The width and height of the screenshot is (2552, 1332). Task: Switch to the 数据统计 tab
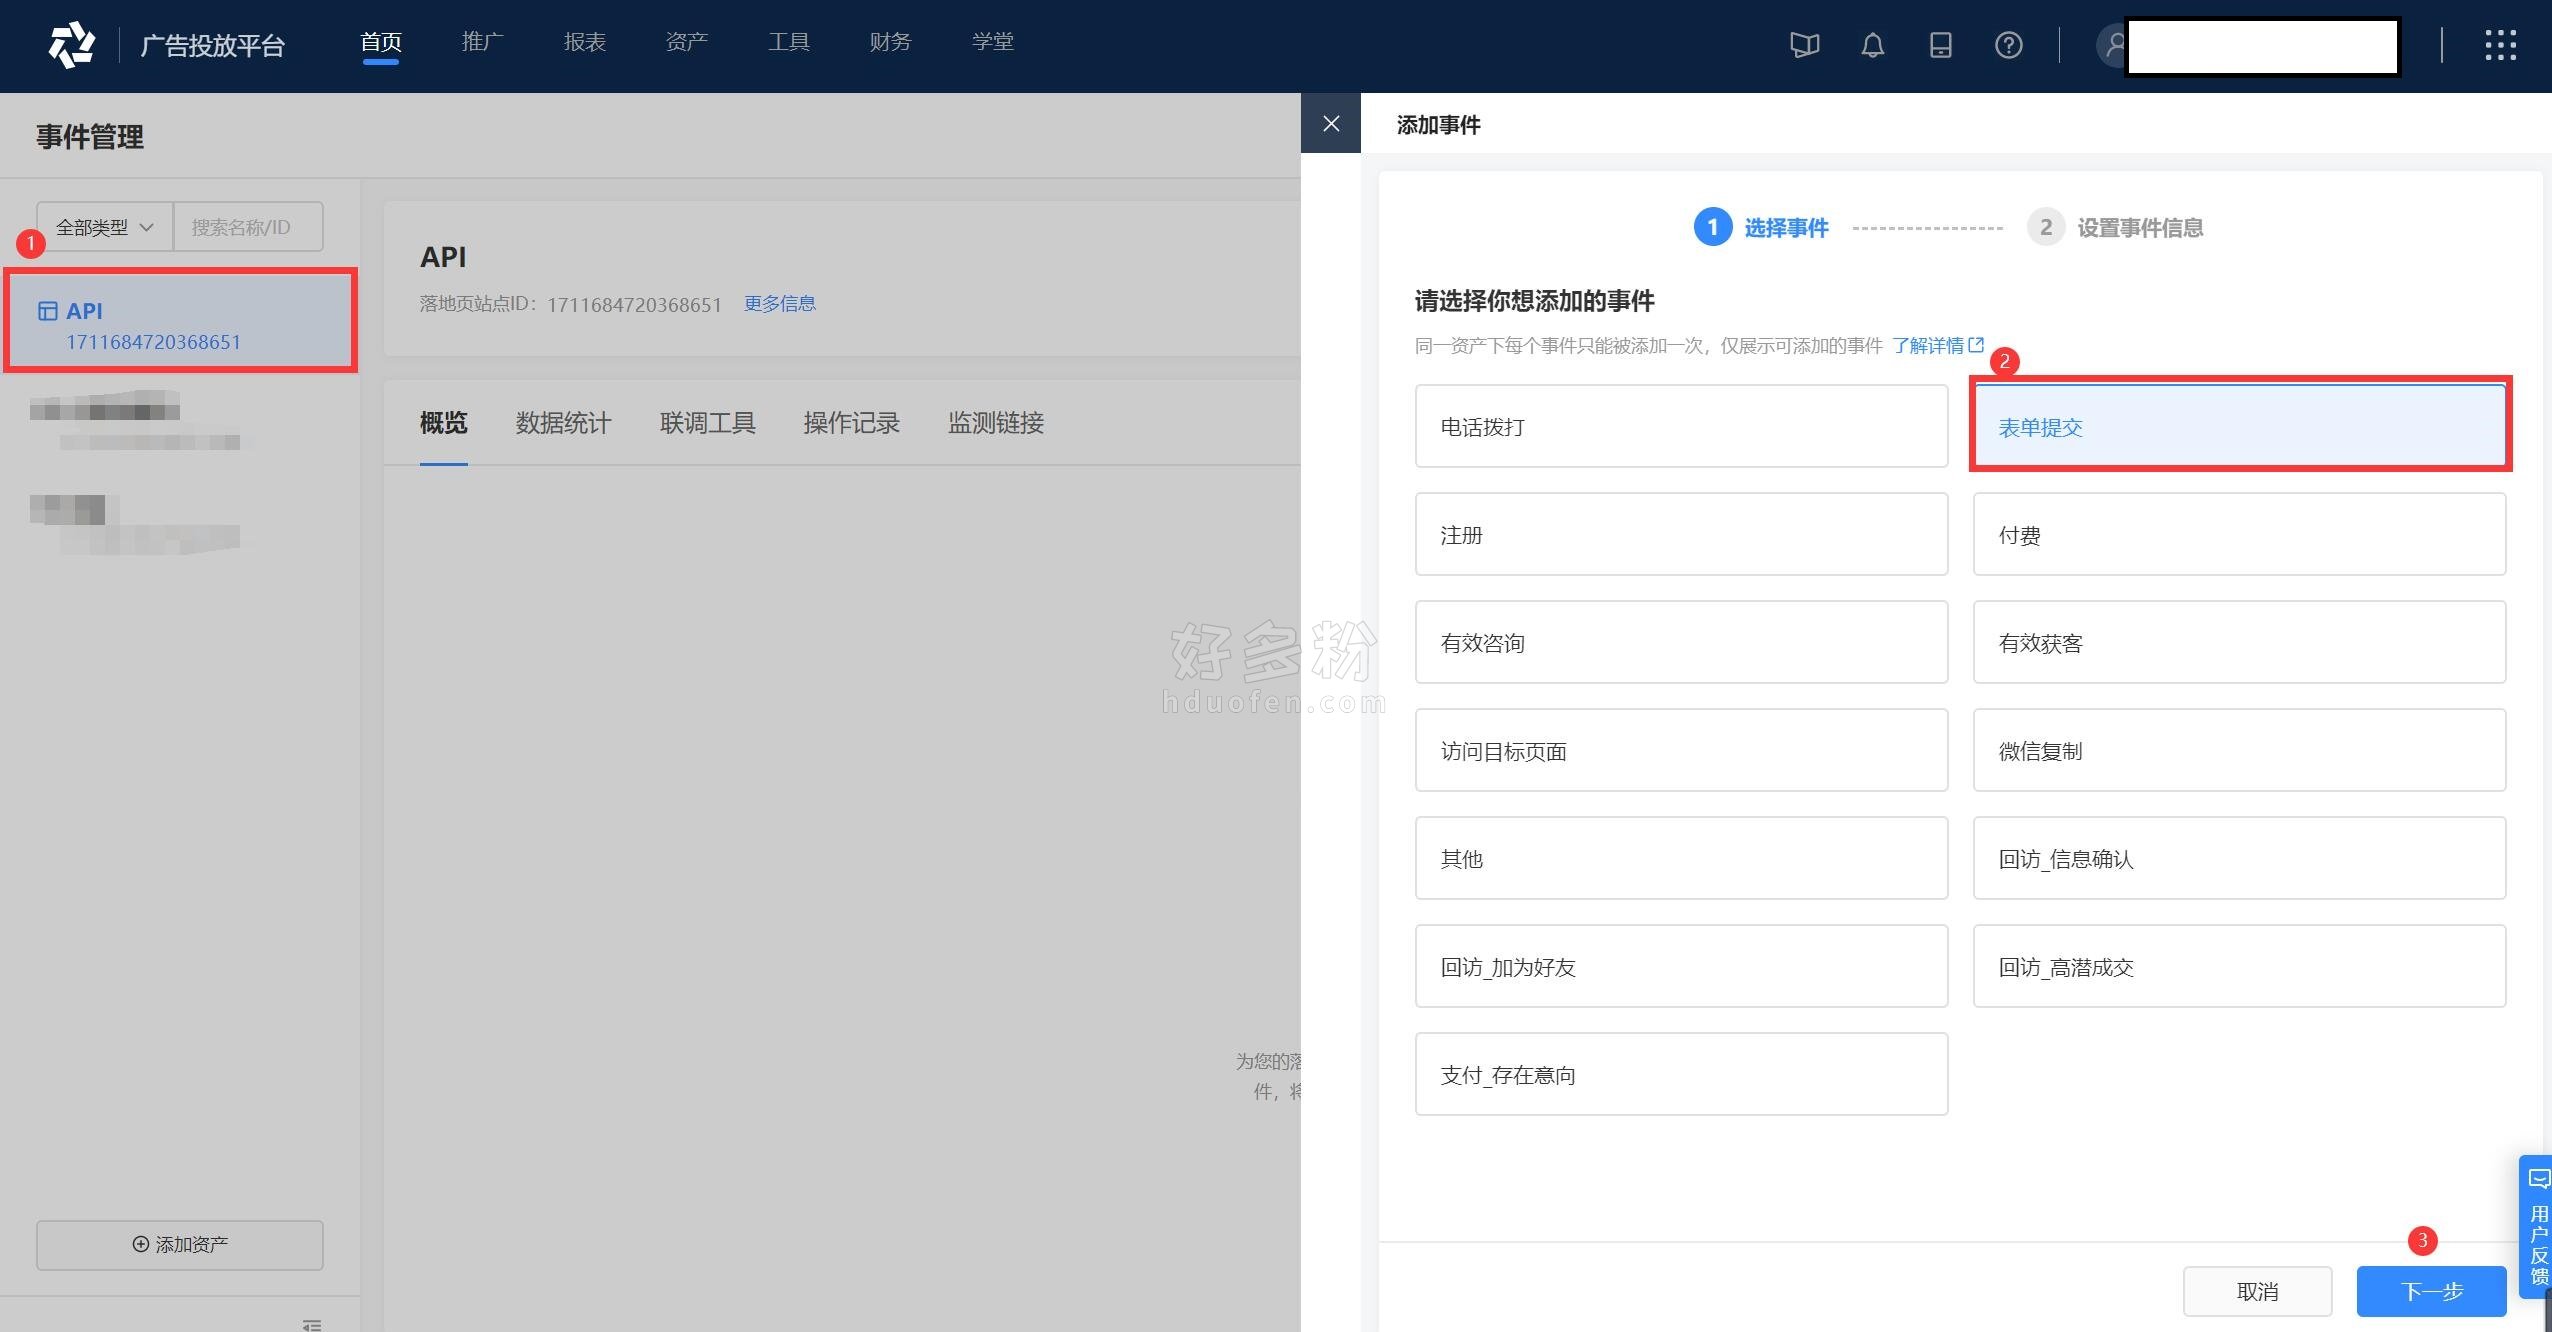click(563, 423)
